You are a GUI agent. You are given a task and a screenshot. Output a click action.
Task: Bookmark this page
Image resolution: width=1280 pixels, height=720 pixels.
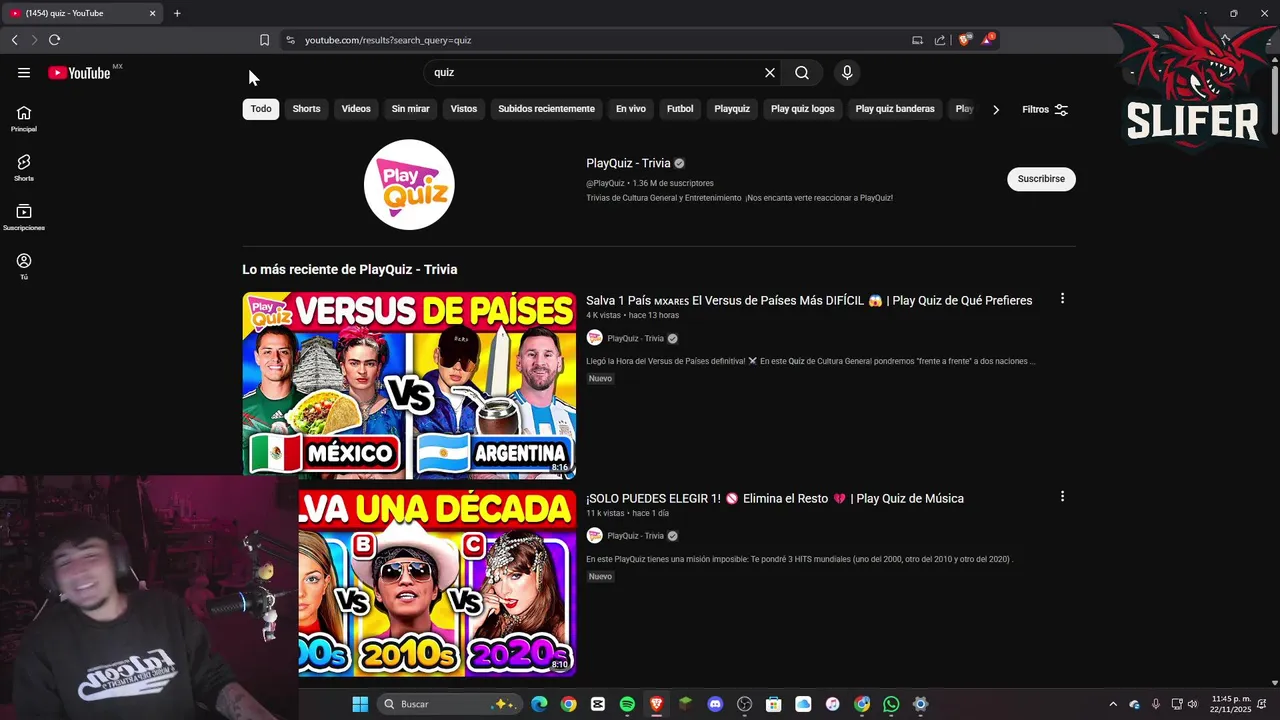click(264, 40)
